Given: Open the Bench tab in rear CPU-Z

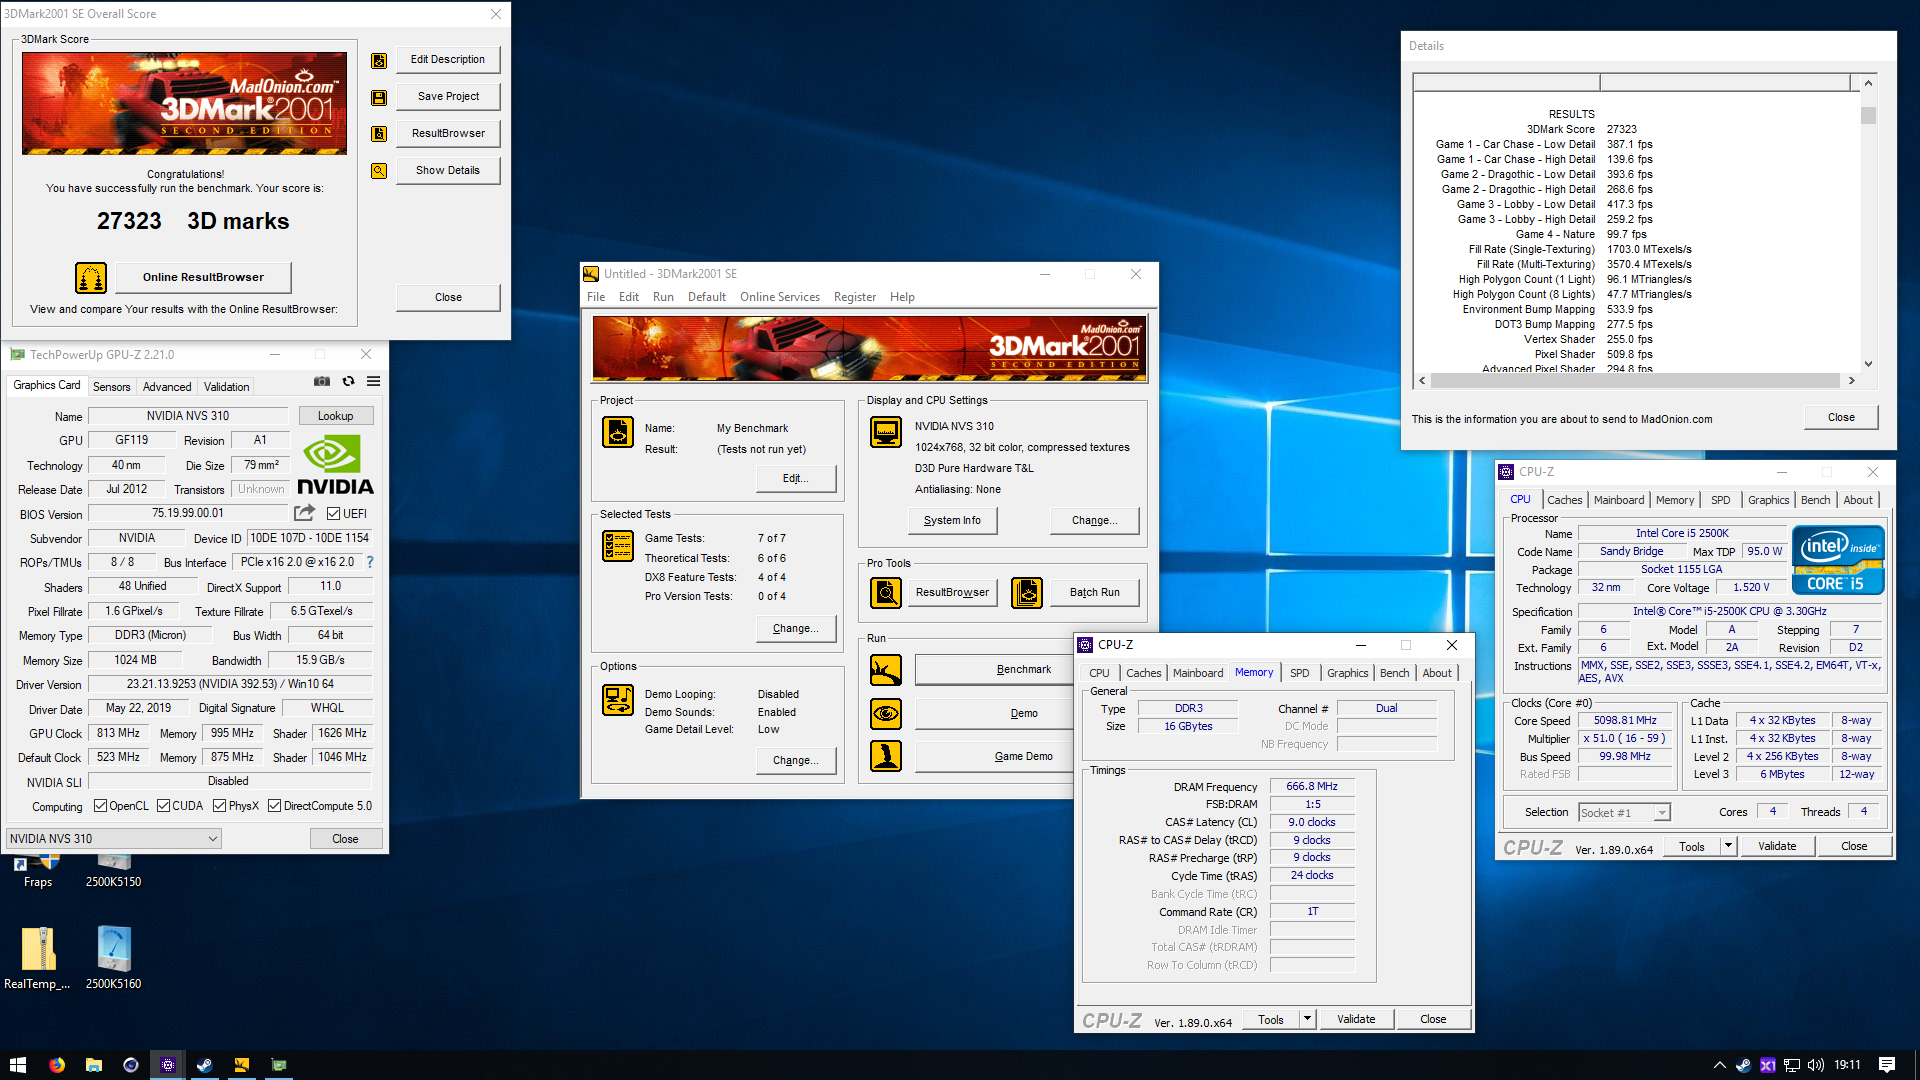Looking at the screenshot, I should click(x=1816, y=500).
